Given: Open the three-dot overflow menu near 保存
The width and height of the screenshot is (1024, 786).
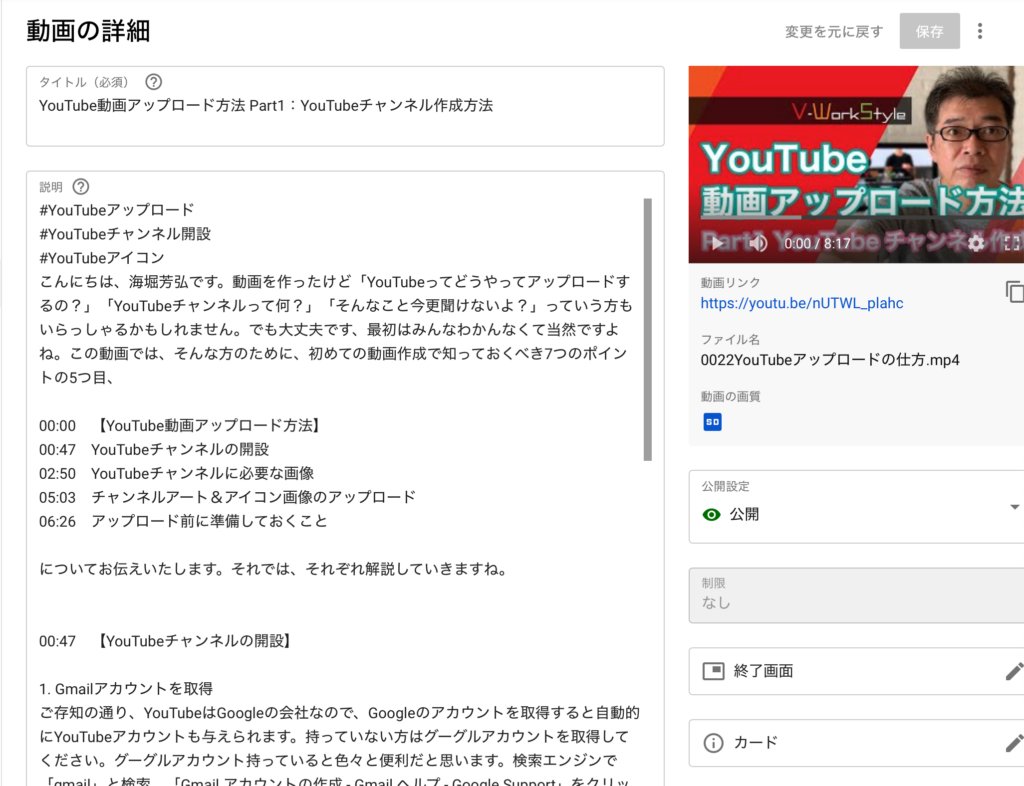Looking at the screenshot, I should point(980,31).
